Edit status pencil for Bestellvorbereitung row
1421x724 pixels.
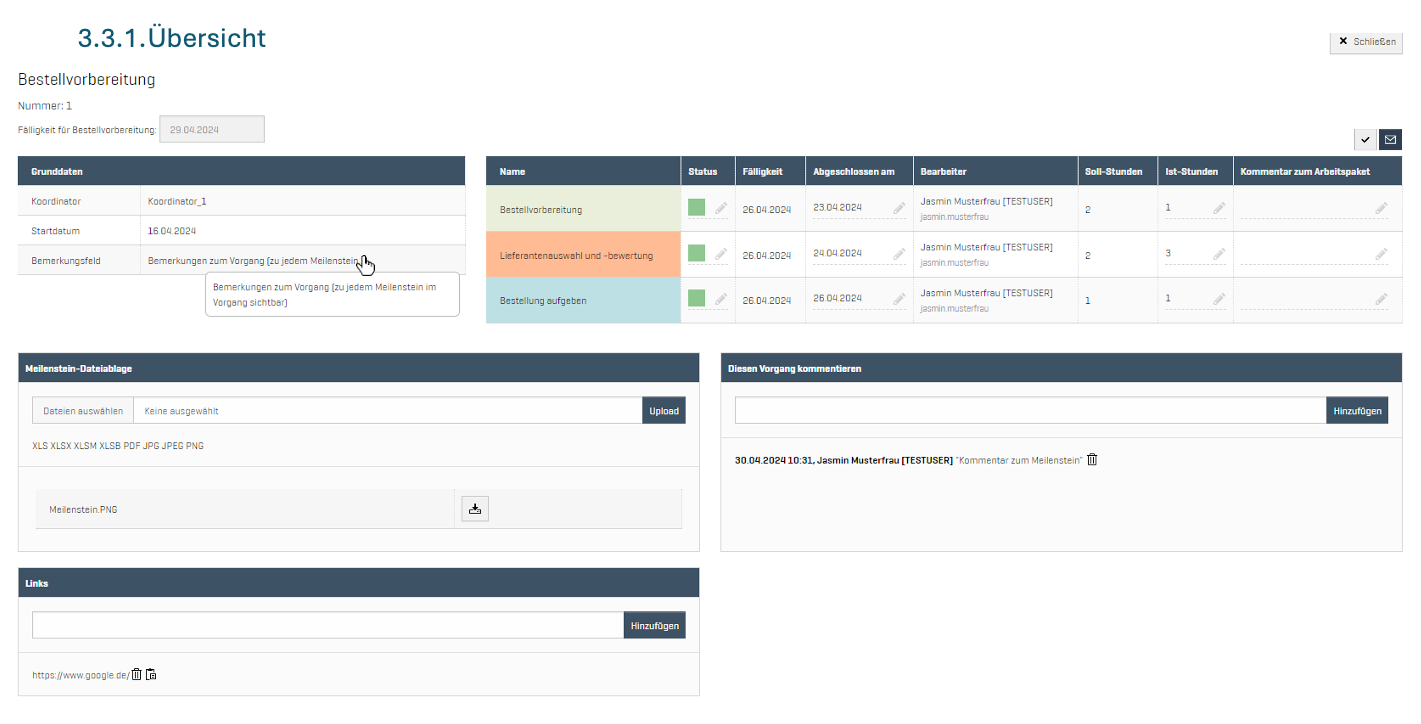pos(720,209)
